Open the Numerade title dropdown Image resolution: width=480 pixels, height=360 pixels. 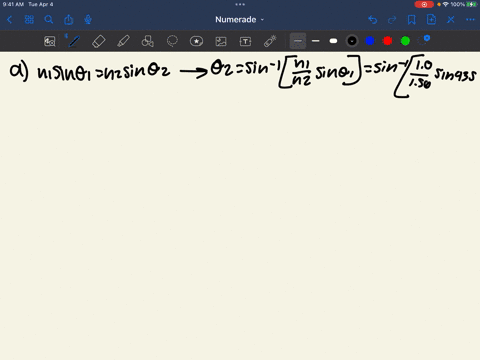click(x=239, y=20)
